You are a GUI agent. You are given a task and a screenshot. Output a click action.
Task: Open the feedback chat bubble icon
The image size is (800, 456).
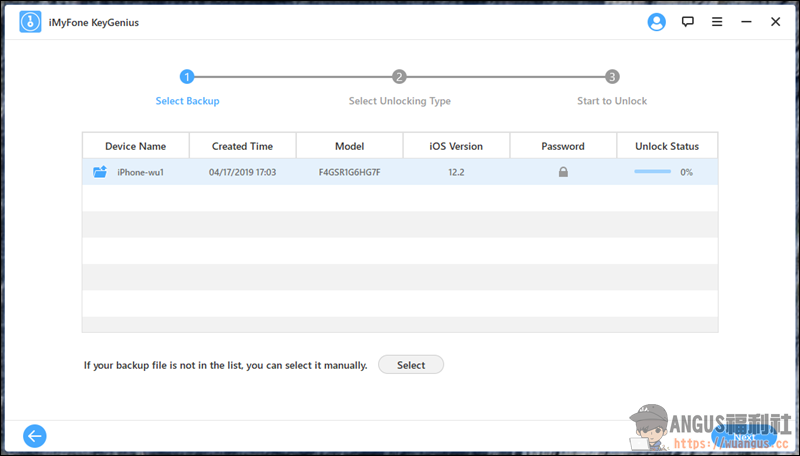point(688,21)
